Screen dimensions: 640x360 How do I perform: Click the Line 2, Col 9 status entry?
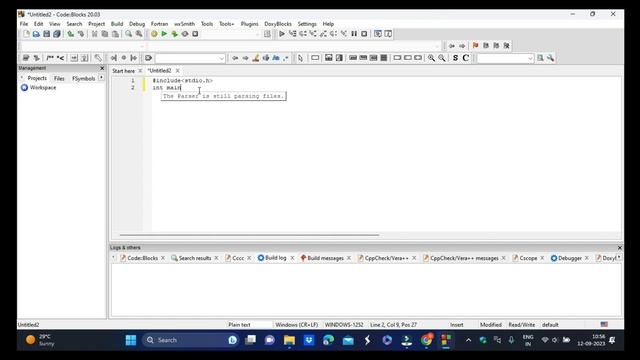(x=393, y=325)
